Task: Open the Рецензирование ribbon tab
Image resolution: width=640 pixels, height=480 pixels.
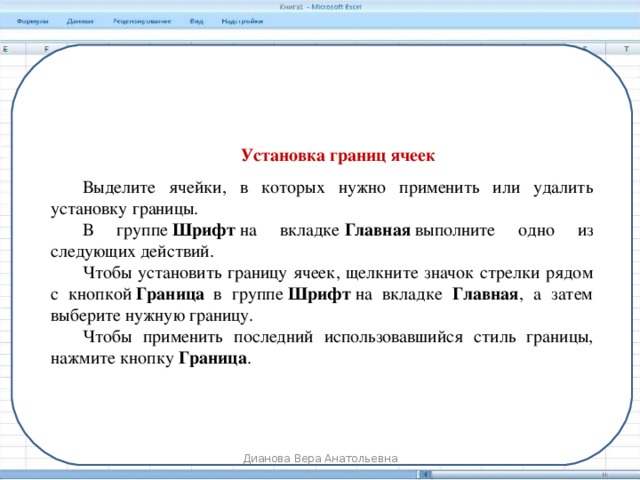Action: pos(142,21)
